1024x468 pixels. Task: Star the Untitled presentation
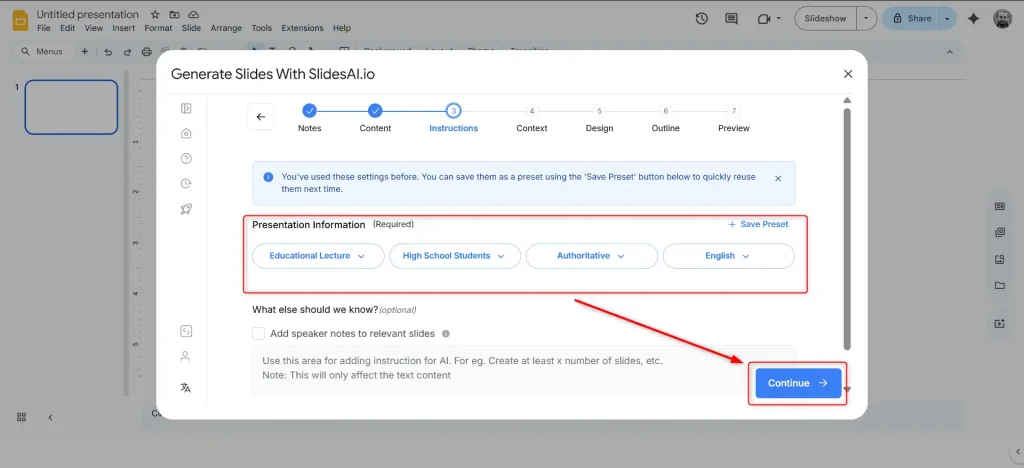coord(155,14)
